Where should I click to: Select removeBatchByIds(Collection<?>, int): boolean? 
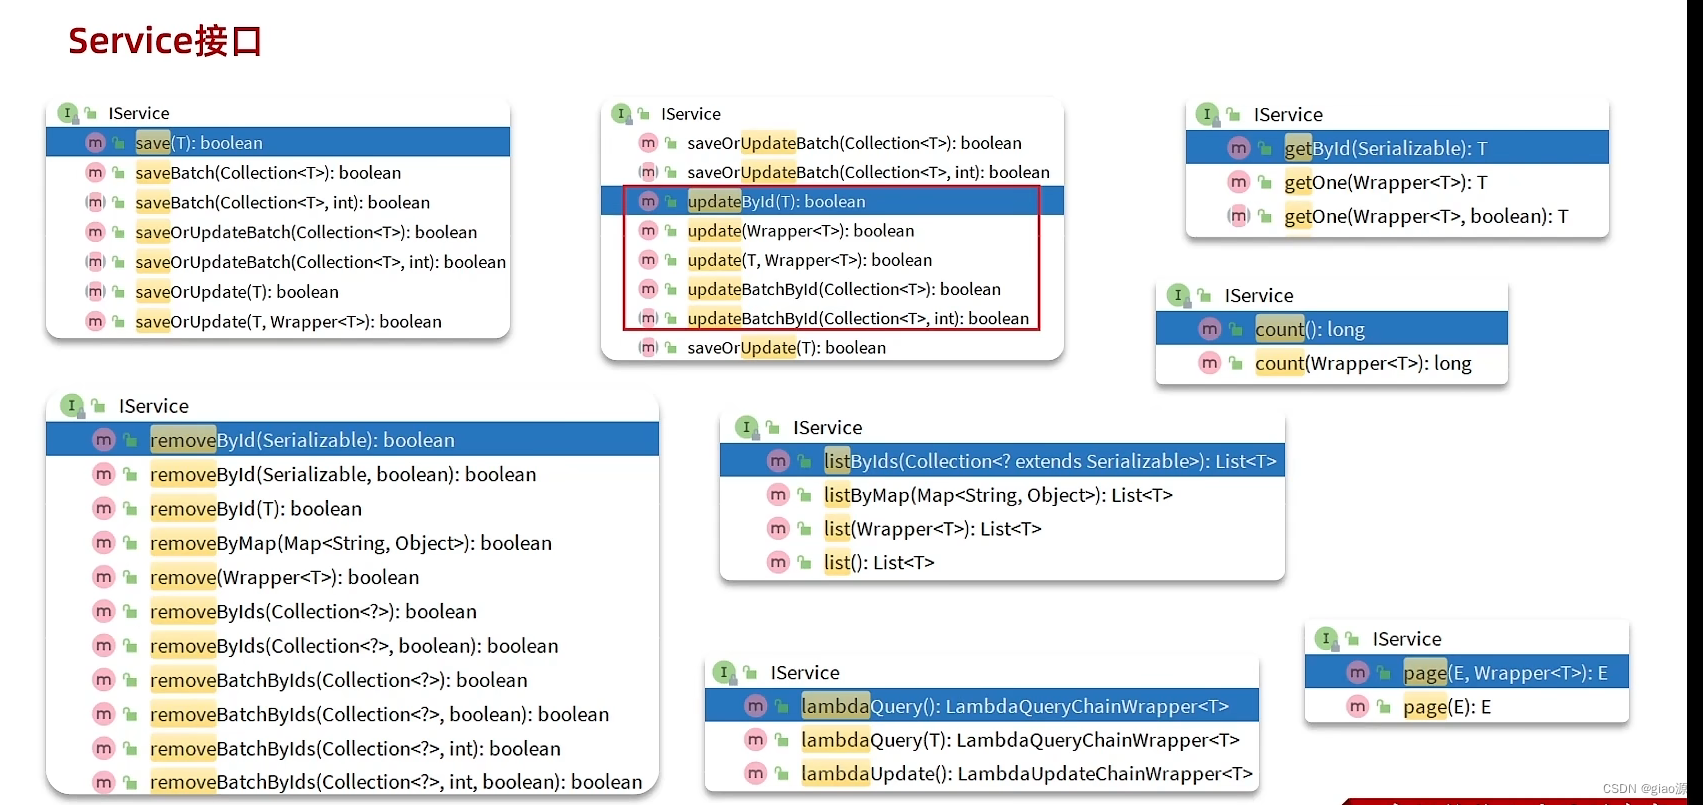click(355, 748)
